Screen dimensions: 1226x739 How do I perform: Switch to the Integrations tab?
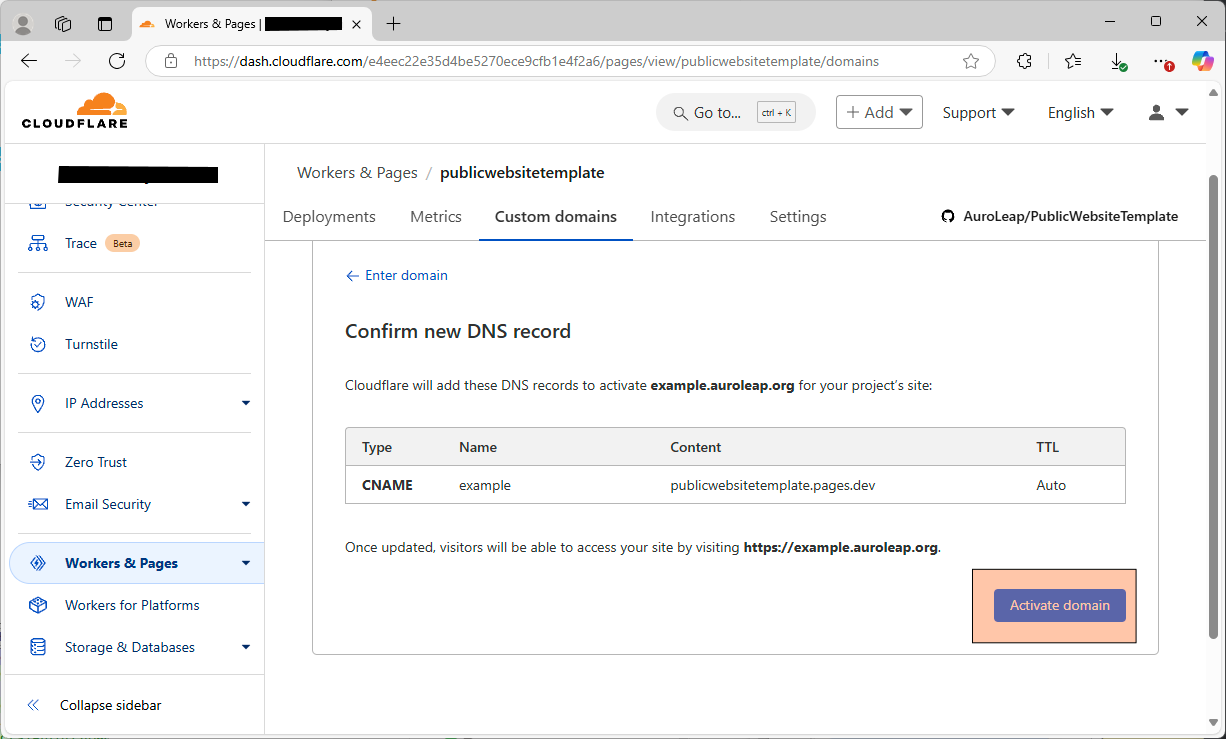click(693, 216)
